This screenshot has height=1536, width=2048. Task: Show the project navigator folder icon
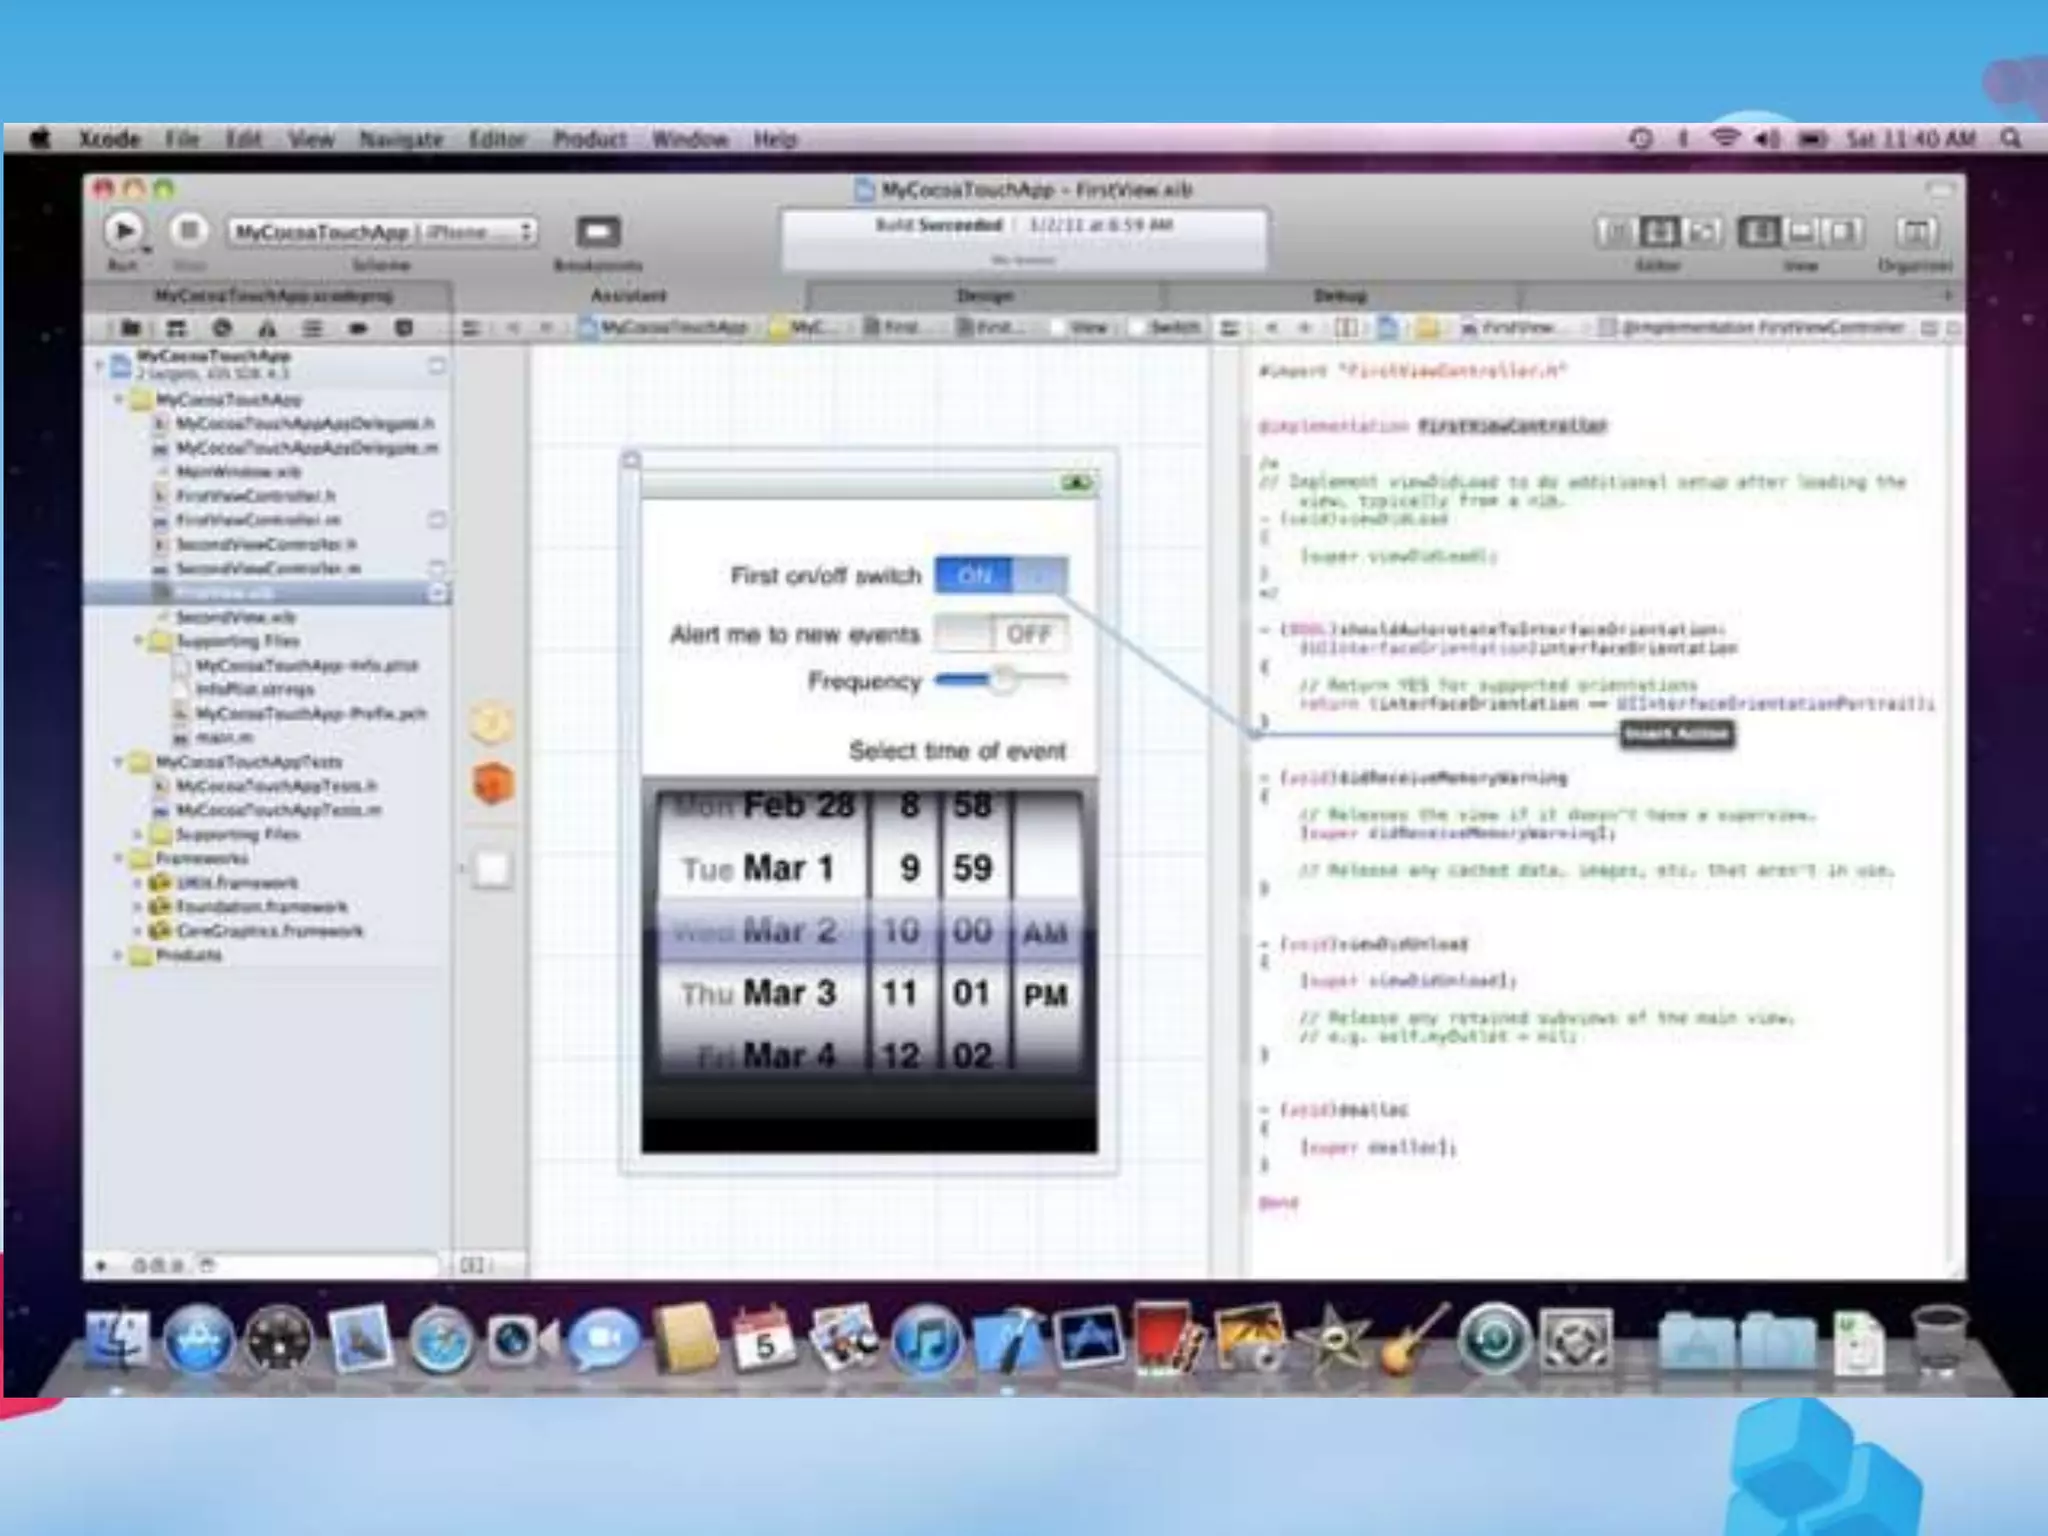pyautogui.click(x=130, y=328)
